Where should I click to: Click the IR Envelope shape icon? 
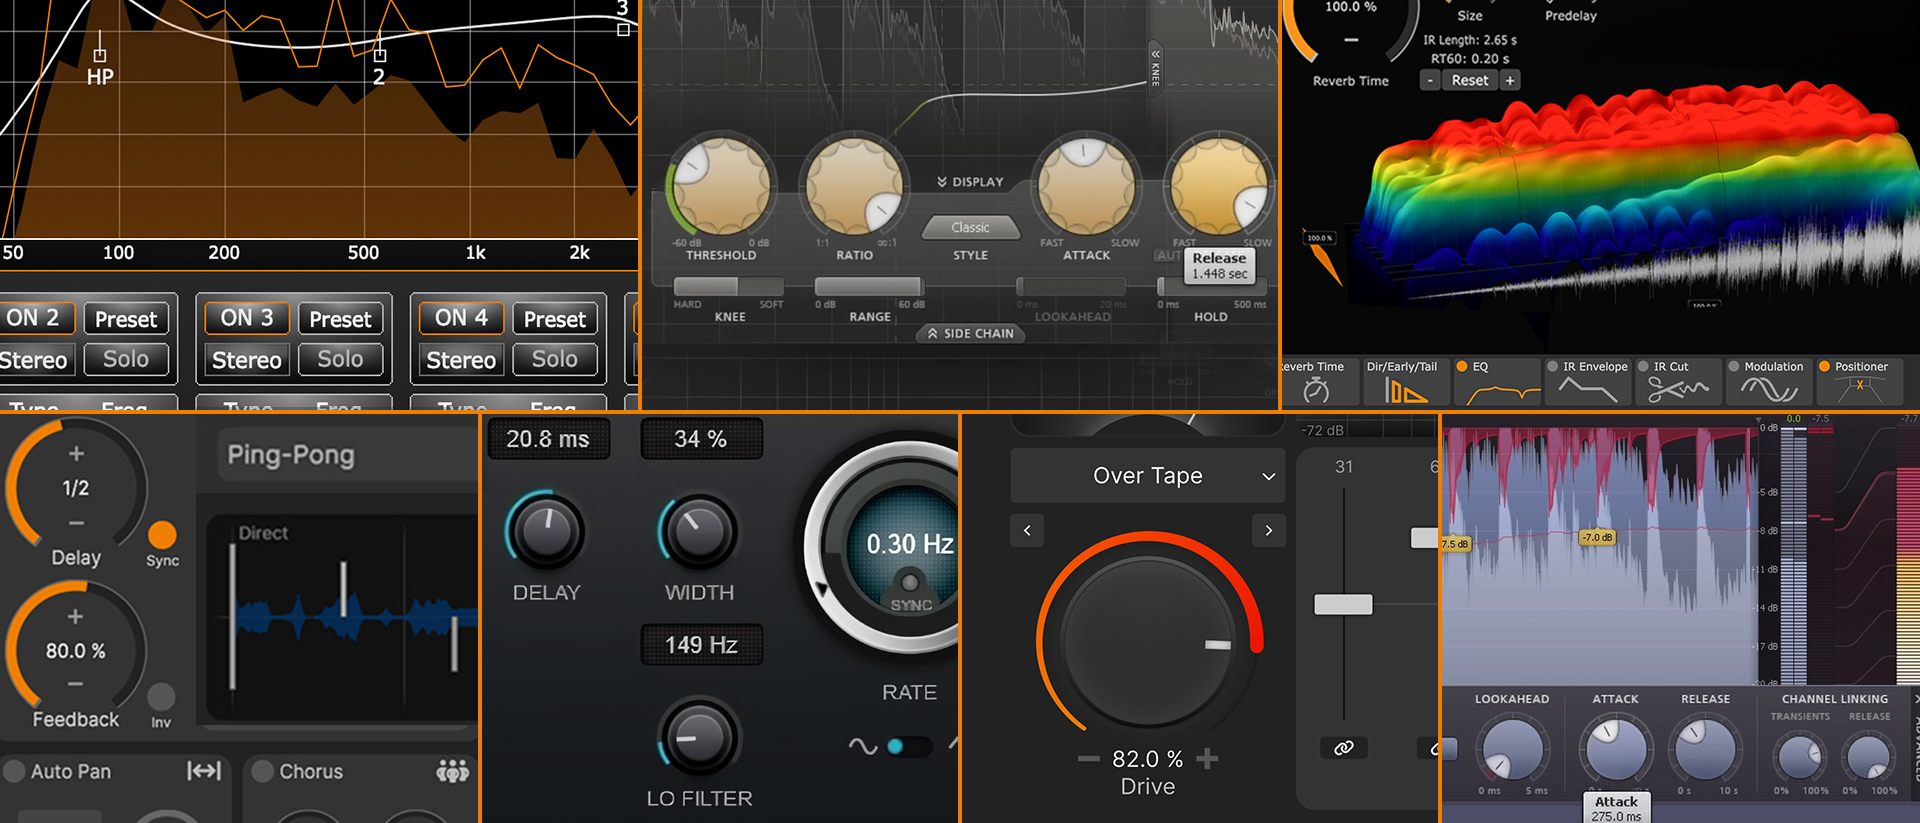click(x=1587, y=390)
